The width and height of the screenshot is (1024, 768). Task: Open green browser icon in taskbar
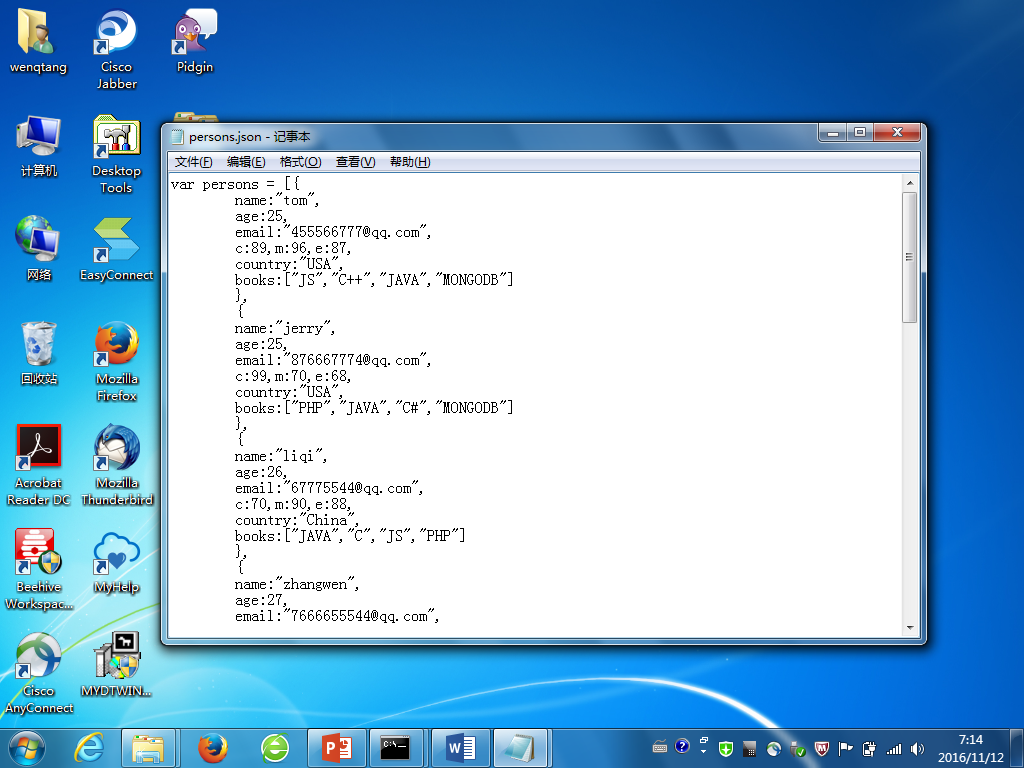pyautogui.click(x=275, y=748)
